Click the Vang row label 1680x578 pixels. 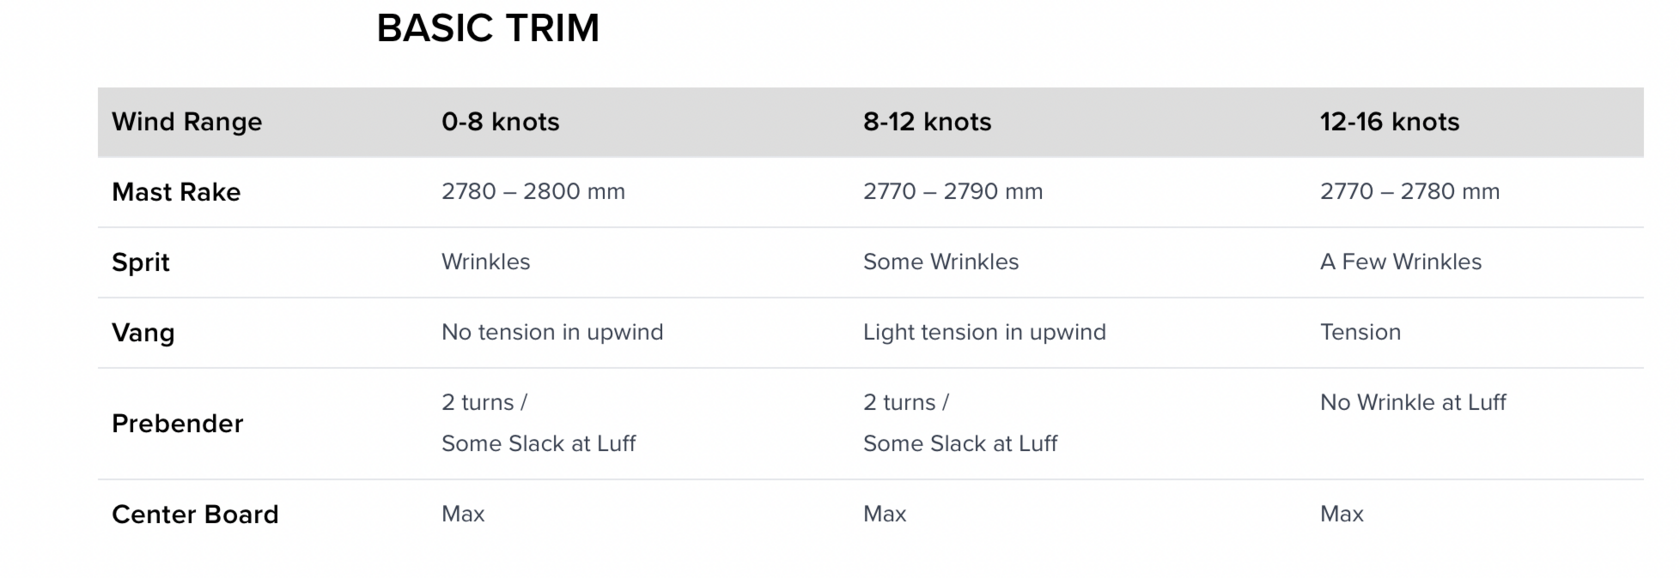tap(143, 332)
